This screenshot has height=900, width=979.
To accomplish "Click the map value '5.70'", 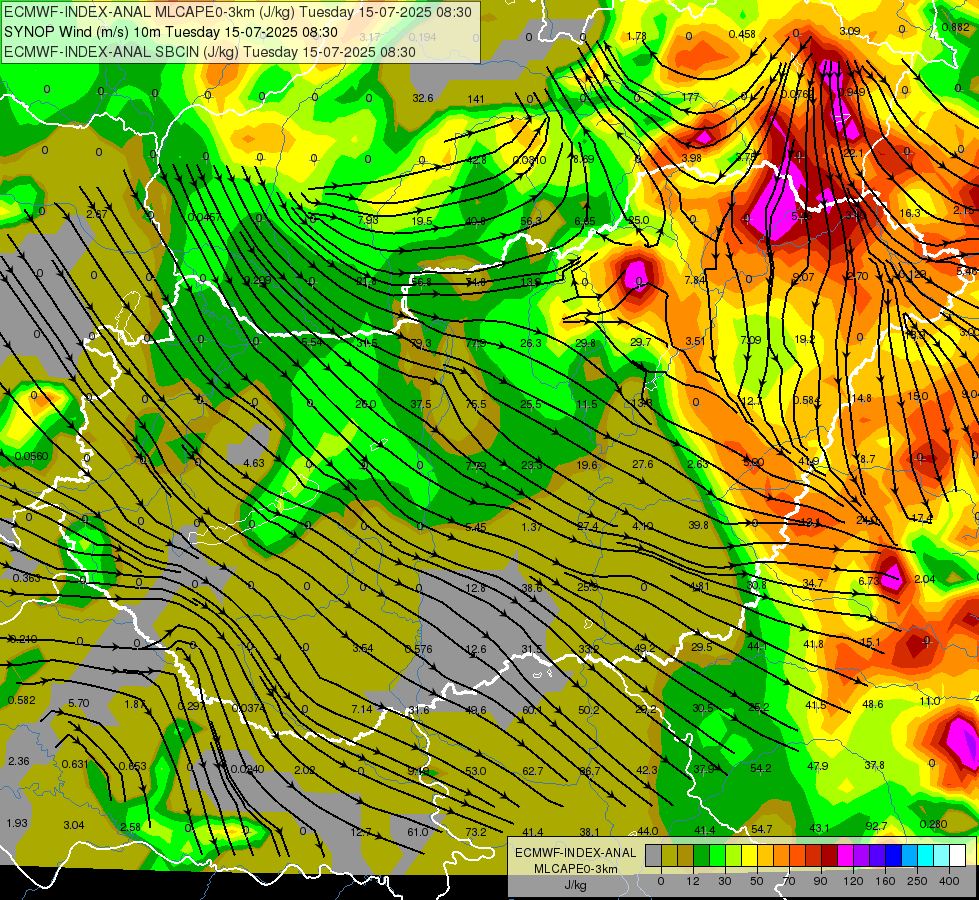I will (79, 703).
